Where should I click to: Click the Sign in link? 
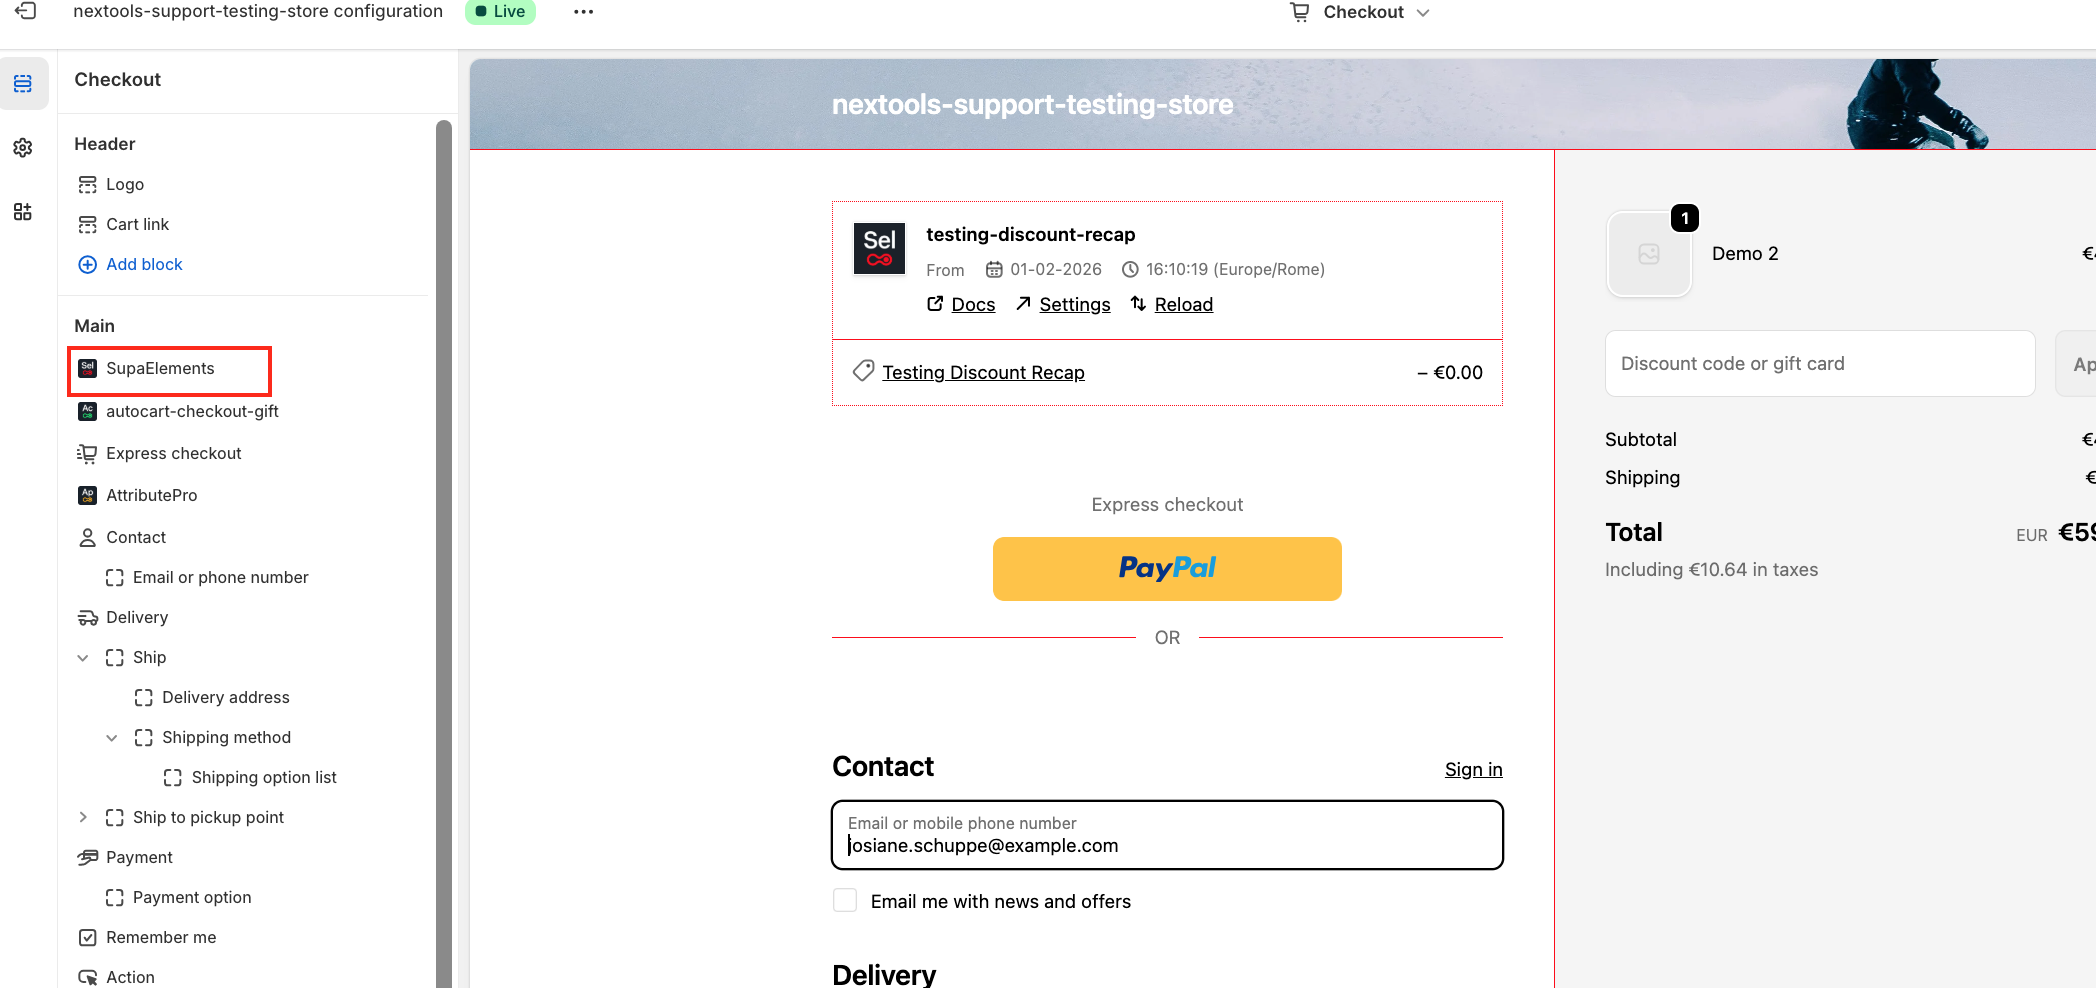[x=1473, y=770]
